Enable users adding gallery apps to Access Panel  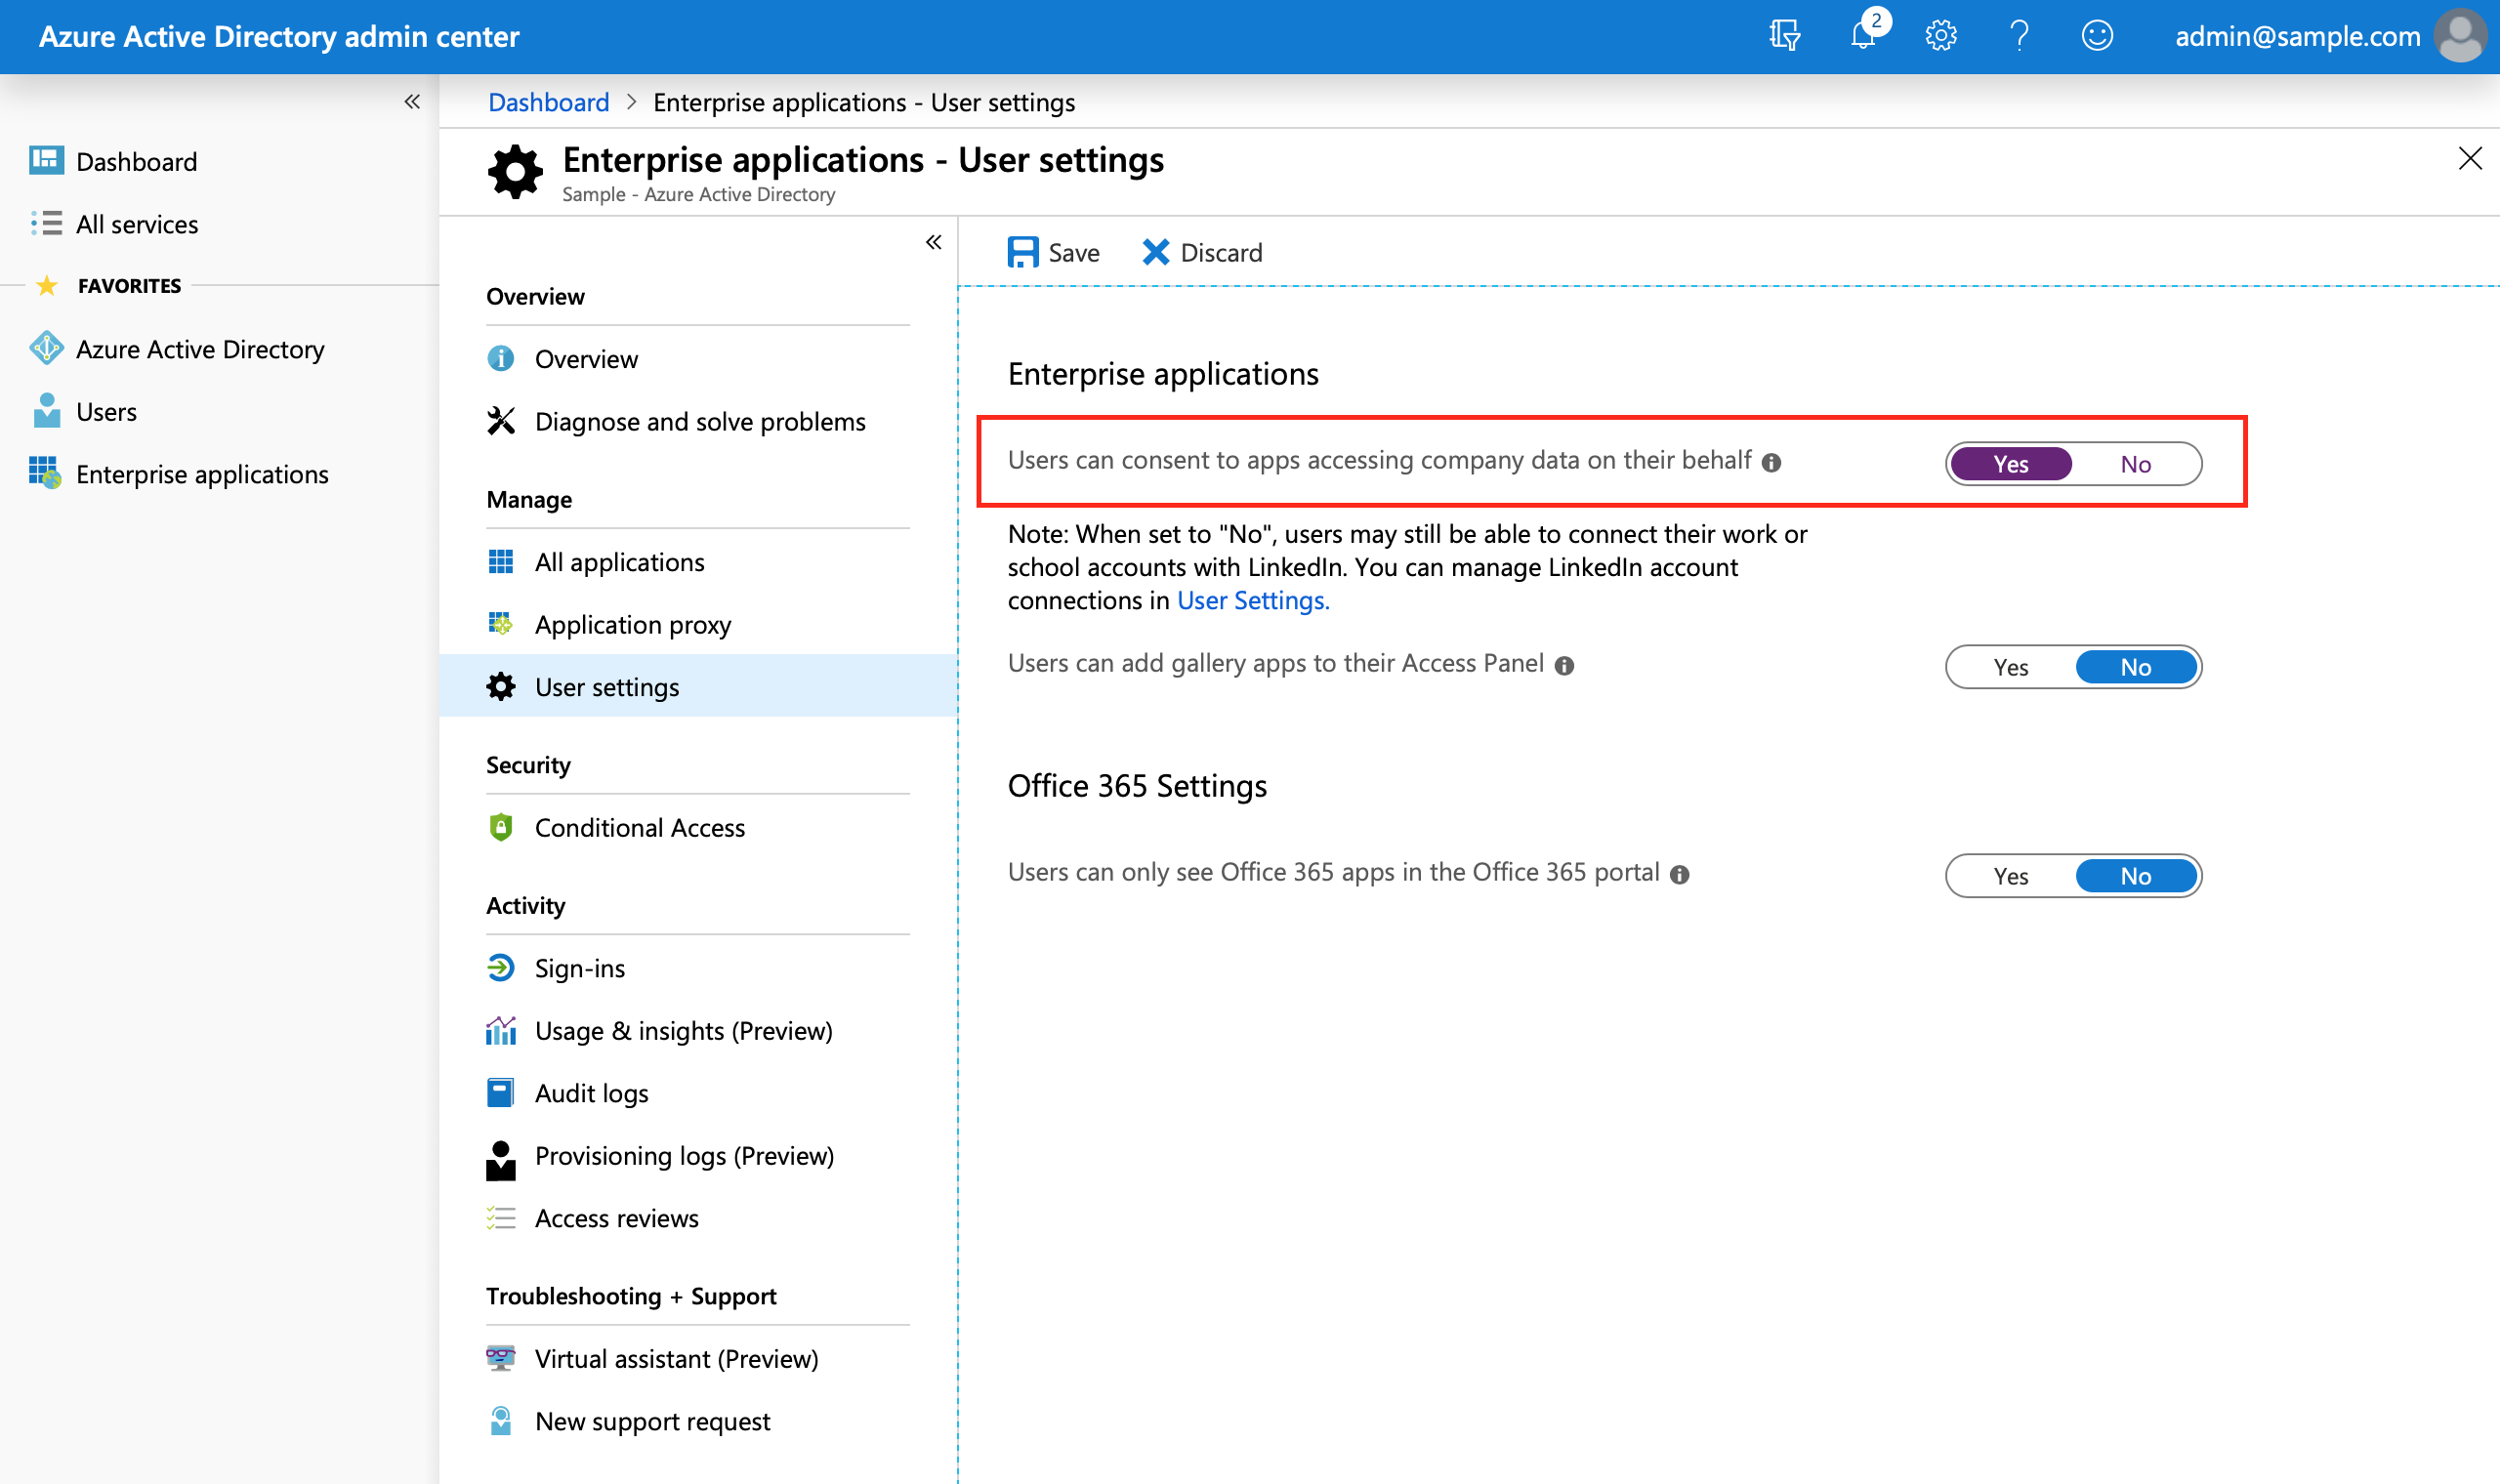[2011, 667]
